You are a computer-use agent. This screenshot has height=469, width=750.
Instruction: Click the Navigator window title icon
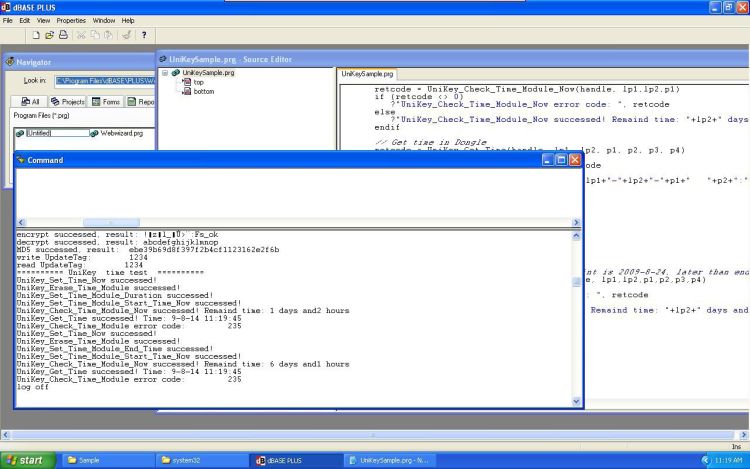pyautogui.click(x=10, y=62)
